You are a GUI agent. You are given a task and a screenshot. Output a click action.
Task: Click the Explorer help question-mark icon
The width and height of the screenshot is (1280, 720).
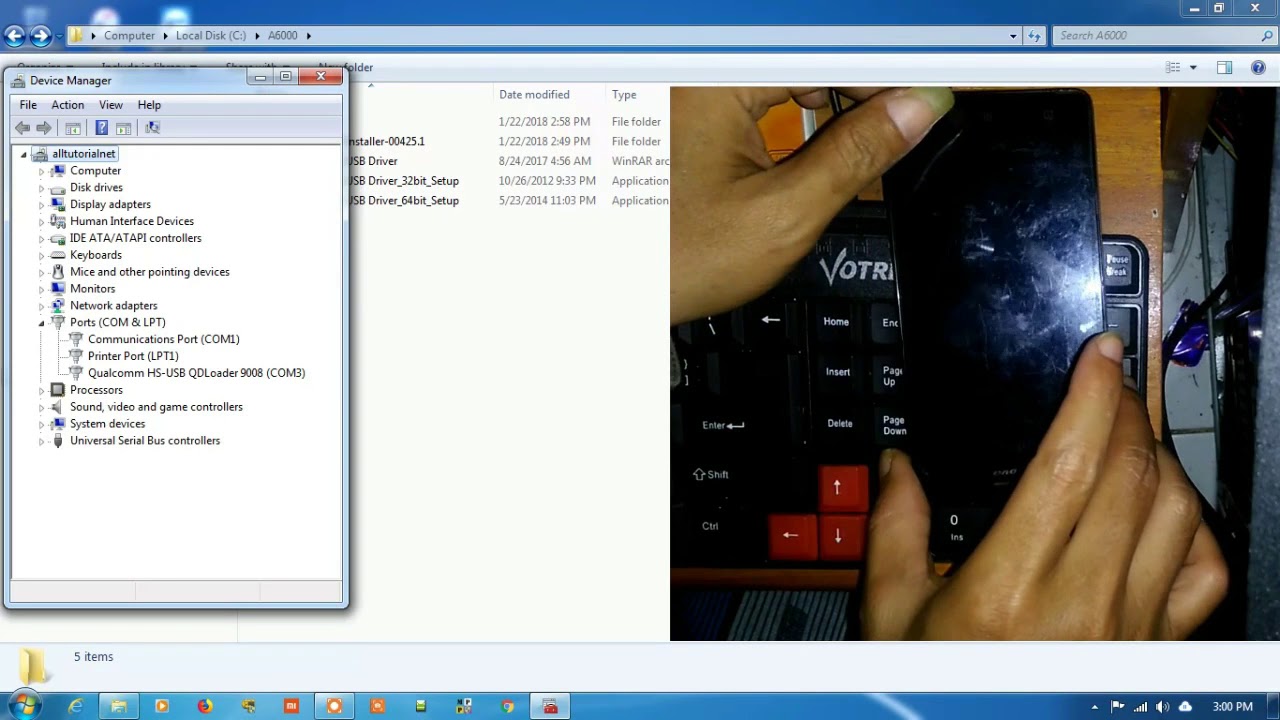1258,67
